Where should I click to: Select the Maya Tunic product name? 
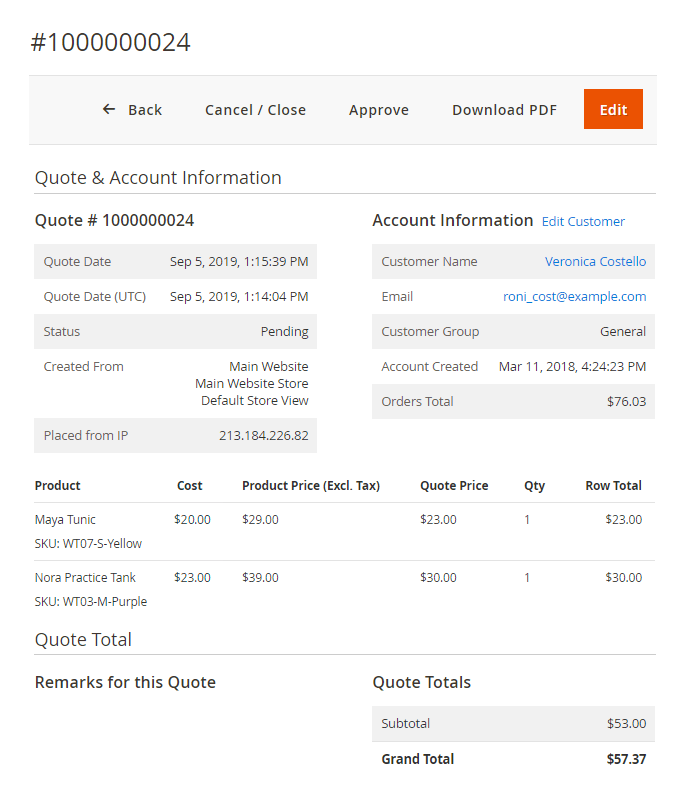point(65,520)
